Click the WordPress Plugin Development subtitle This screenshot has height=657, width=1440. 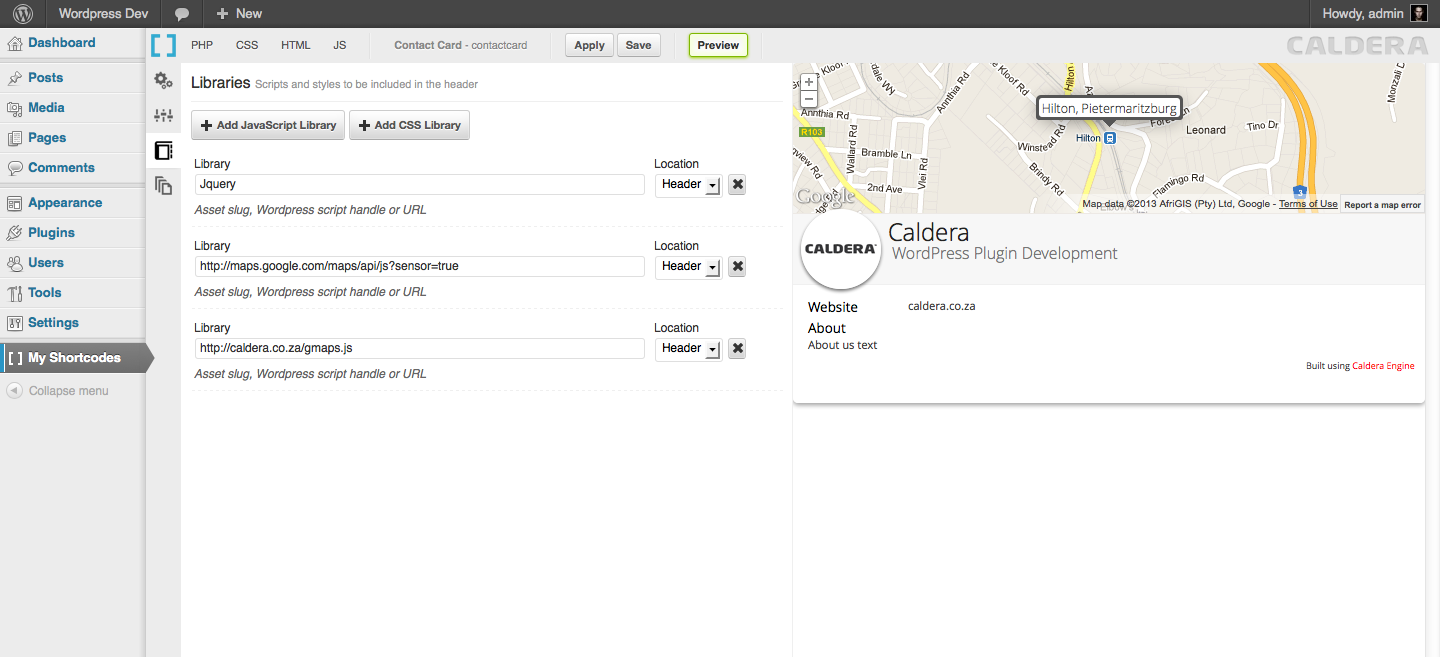(x=1004, y=254)
